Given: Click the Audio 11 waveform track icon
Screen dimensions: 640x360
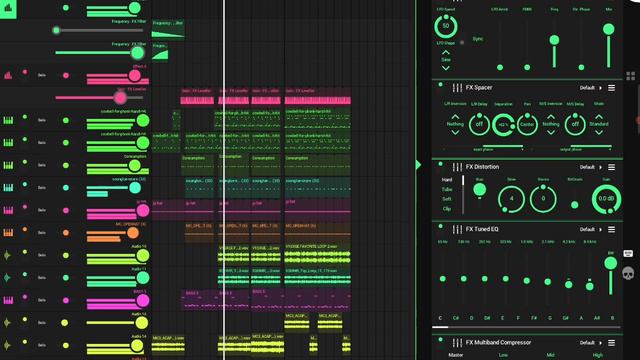Looking at the screenshot, I should click(x=7, y=278).
